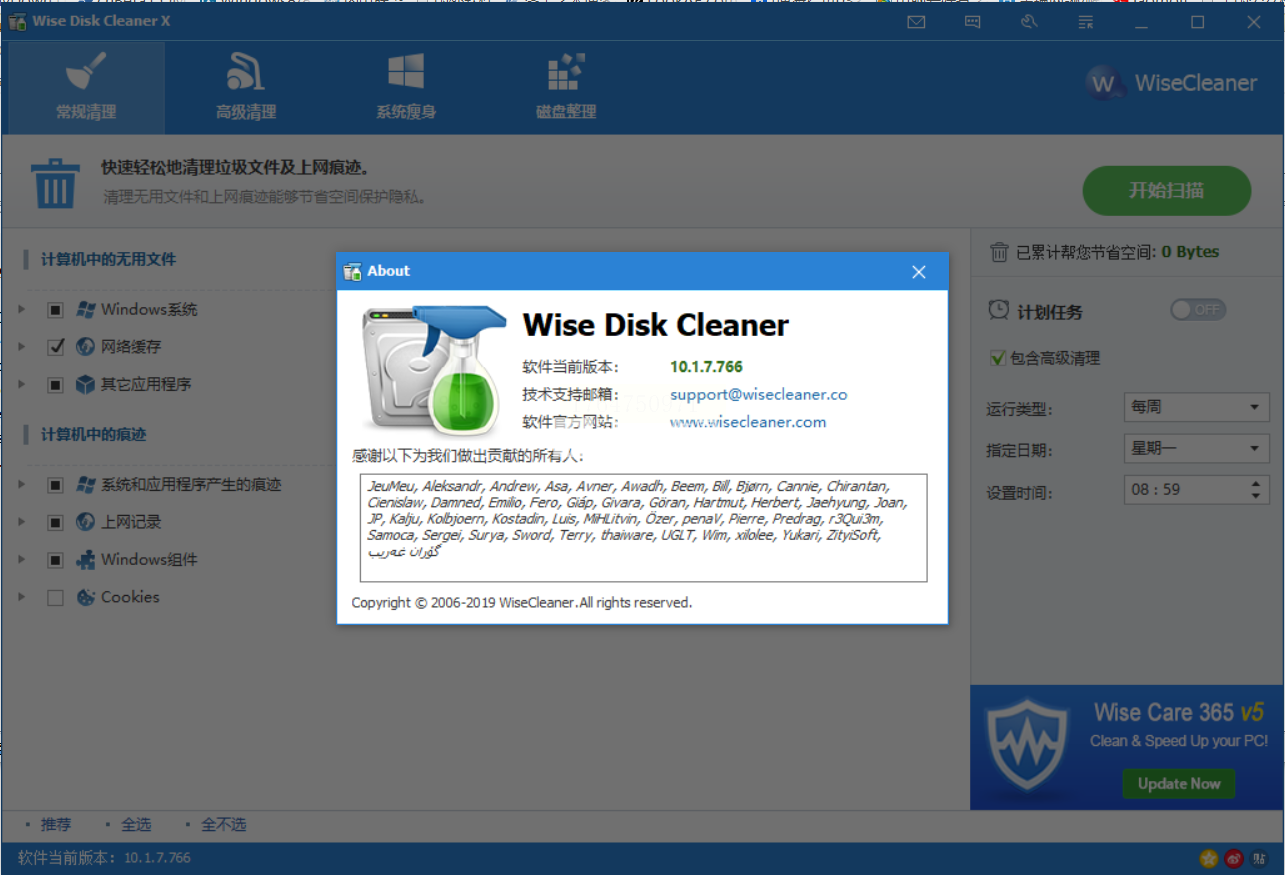Toggle the Windows组件 checkbox
This screenshot has height=875, width=1285.
point(55,560)
